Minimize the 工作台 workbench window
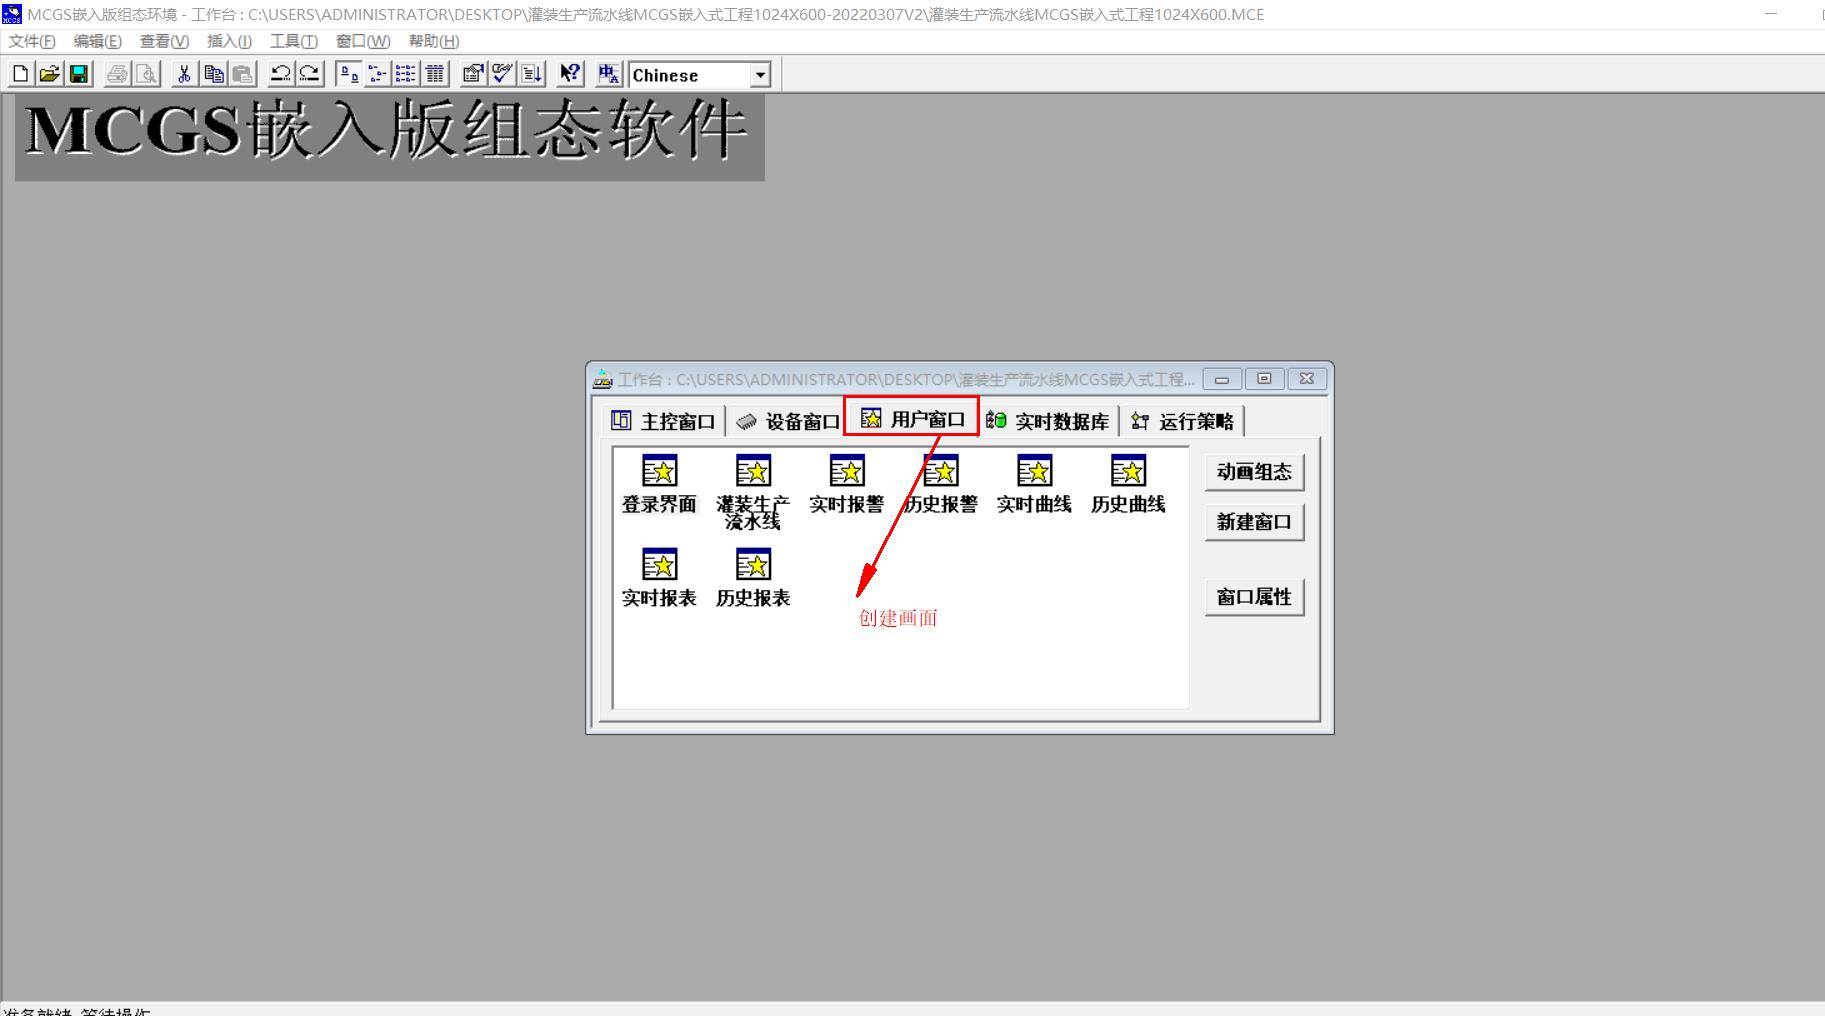The image size is (1825, 1016). (1222, 379)
